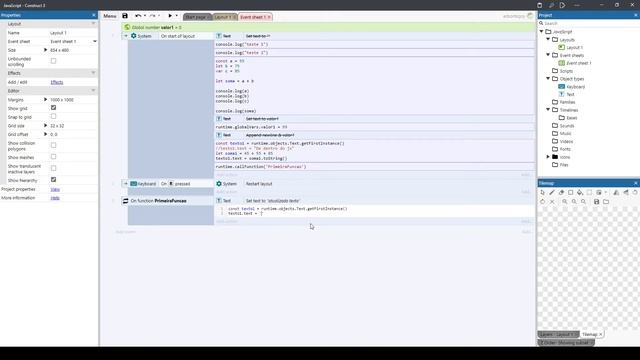Enable Show meshes checkbox
Image resolution: width=640 pixels, height=360 pixels.
point(53,157)
